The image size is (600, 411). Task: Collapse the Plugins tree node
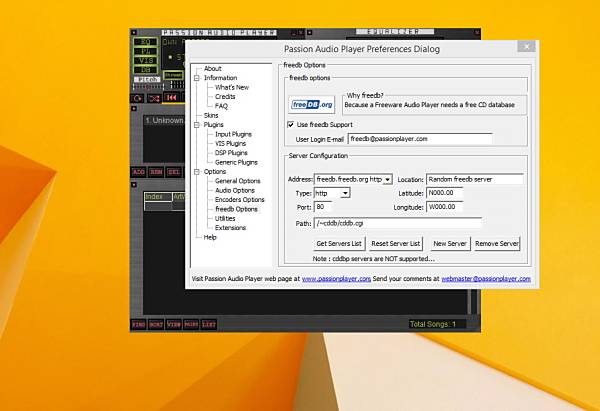pos(197,125)
